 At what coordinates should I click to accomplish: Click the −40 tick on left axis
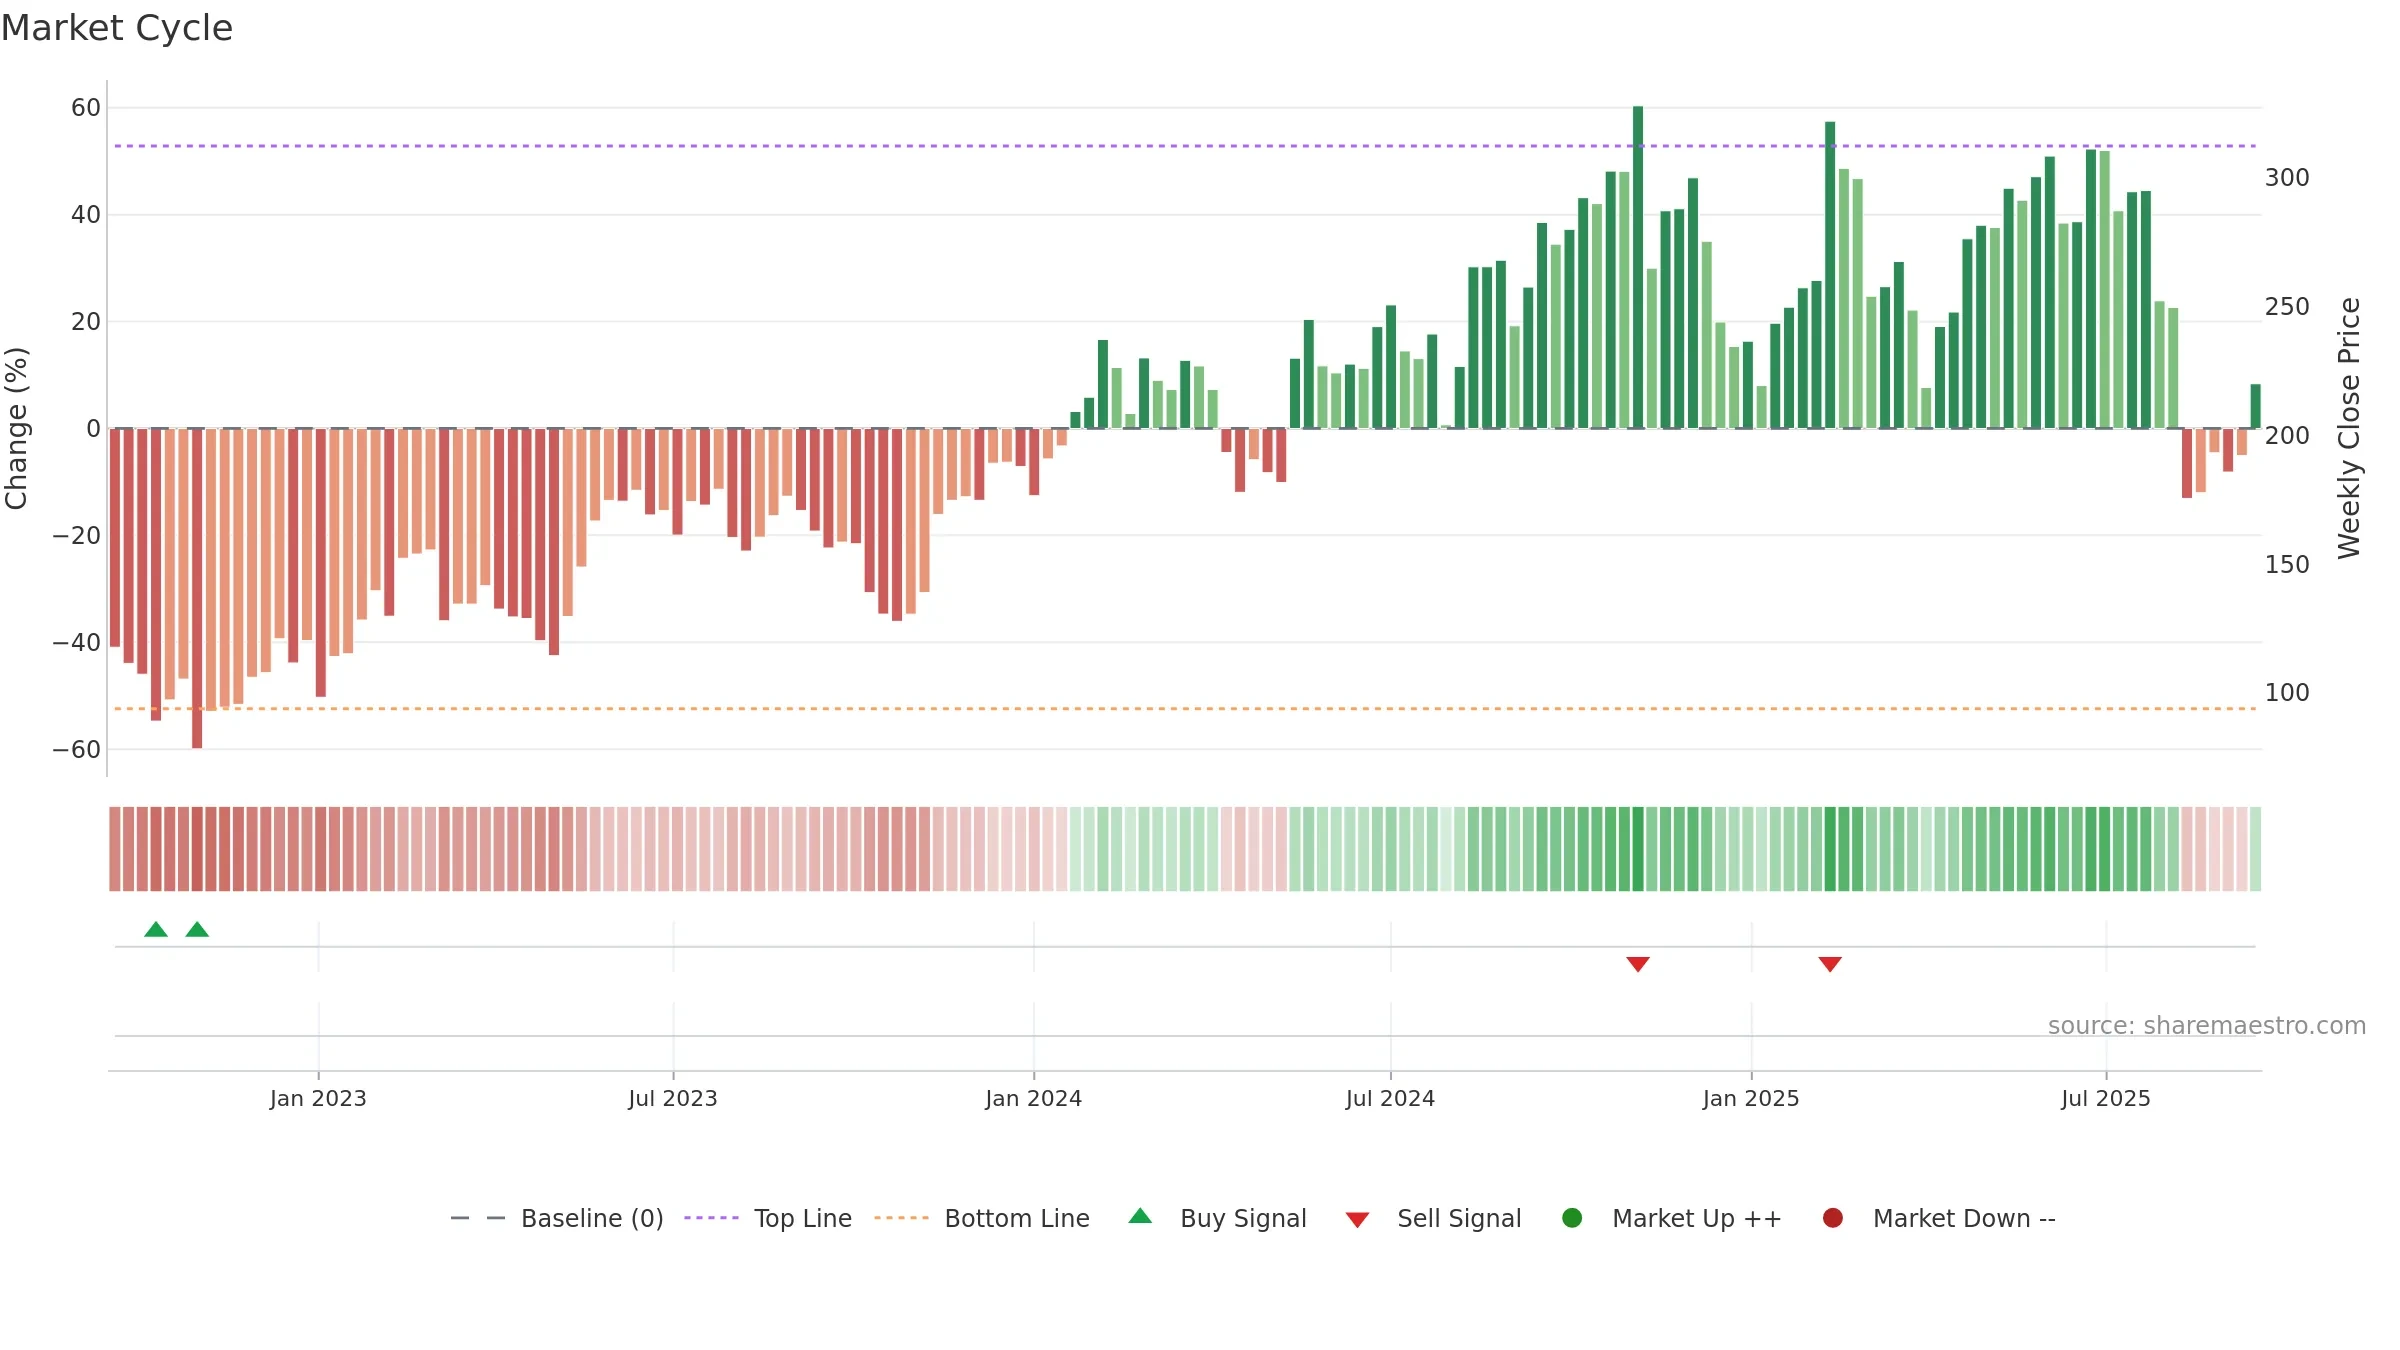[x=77, y=643]
